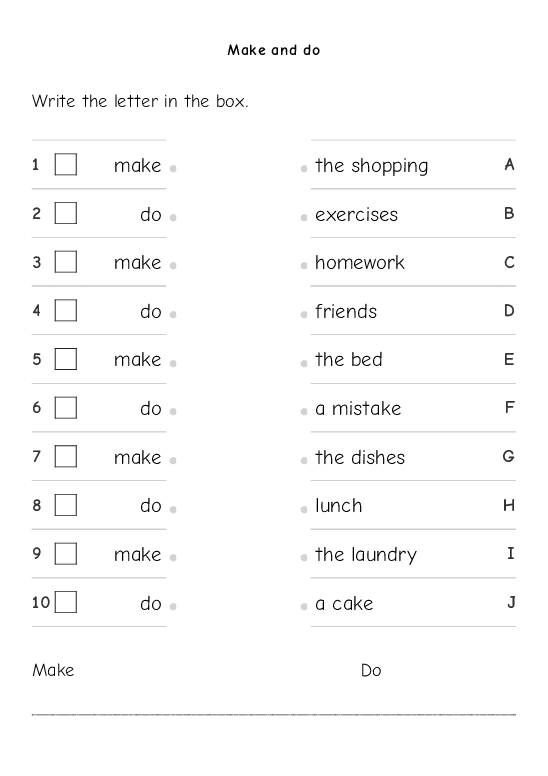Screen dimensions: 548x776
Task: Click the 'Make' heading at the bottom
Action: (x=53, y=670)
